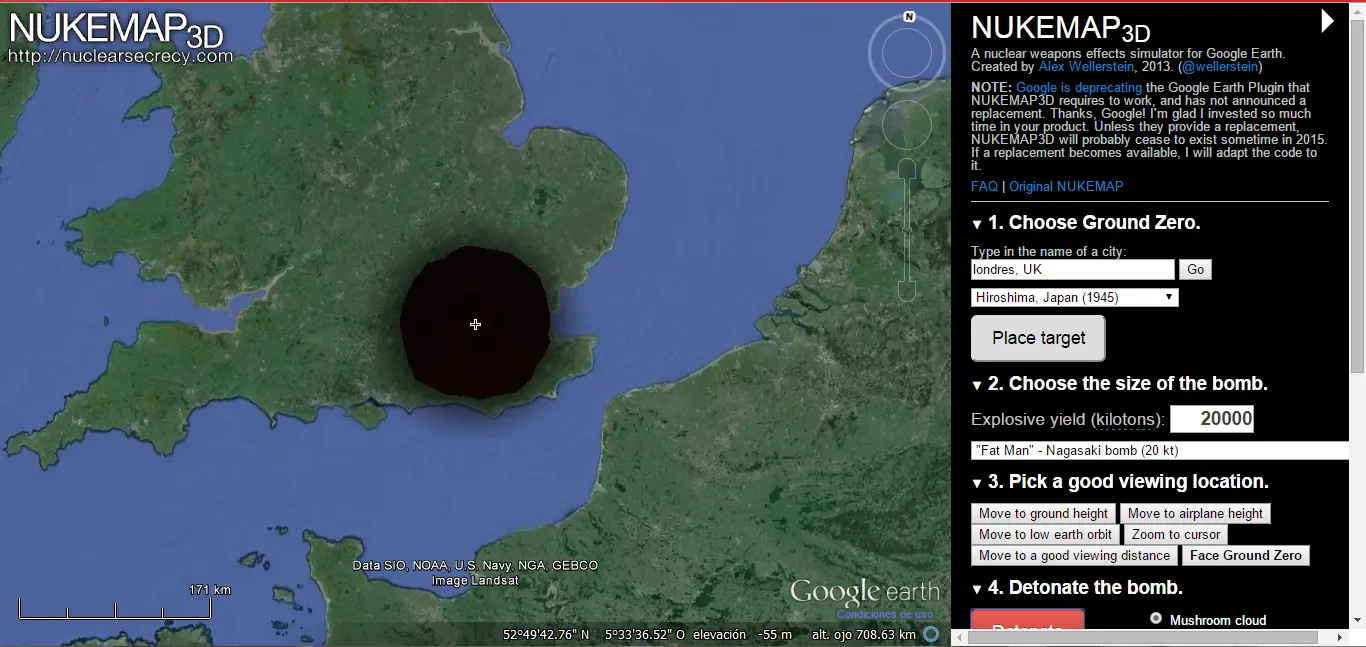
Task: Click the 'Data SIO, NOAA, U.S. Navy' attribution text
Action: coord(475,566)
